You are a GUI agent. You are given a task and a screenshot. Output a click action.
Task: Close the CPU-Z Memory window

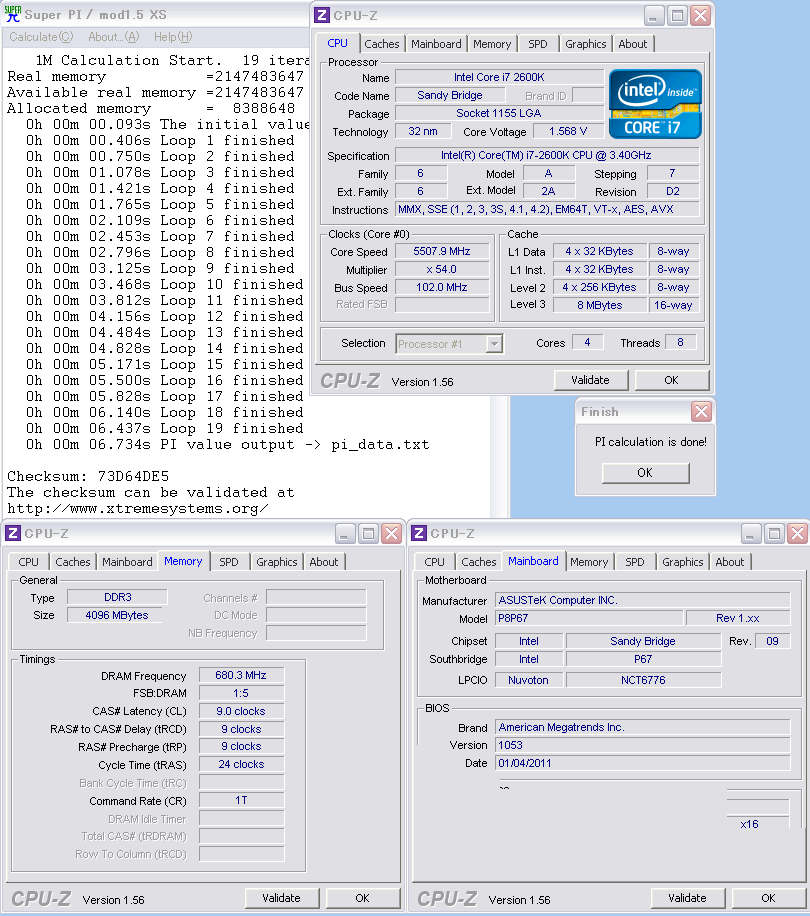pyautogui.click(x=391, y=533)
